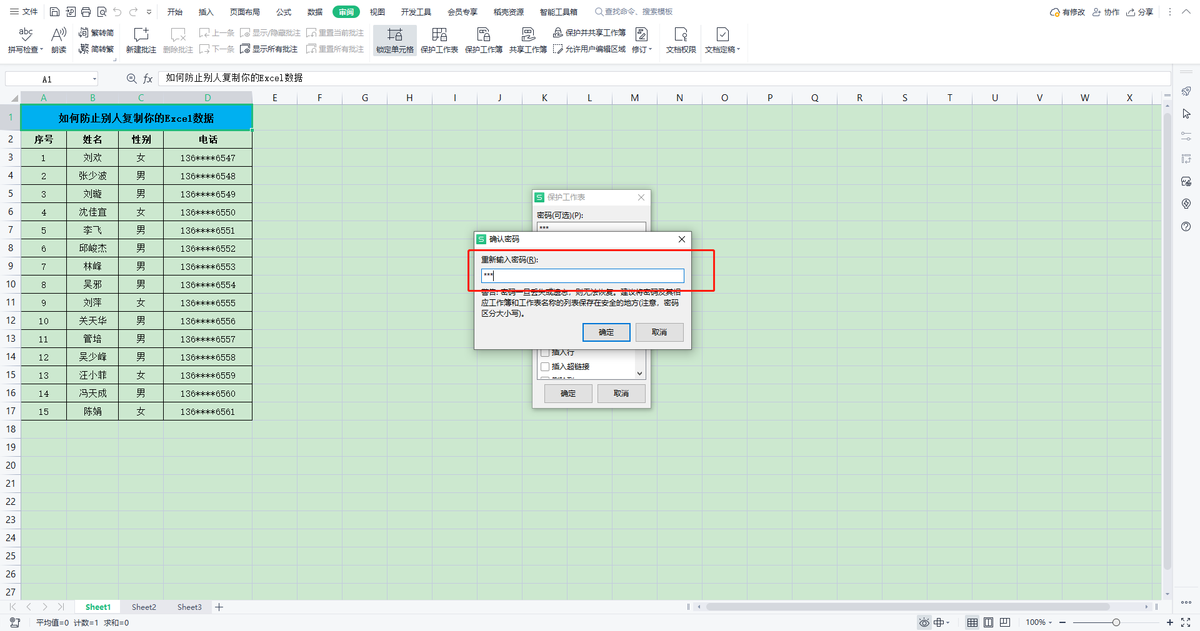Close the 确认密码 dialog

coord(682,240)
